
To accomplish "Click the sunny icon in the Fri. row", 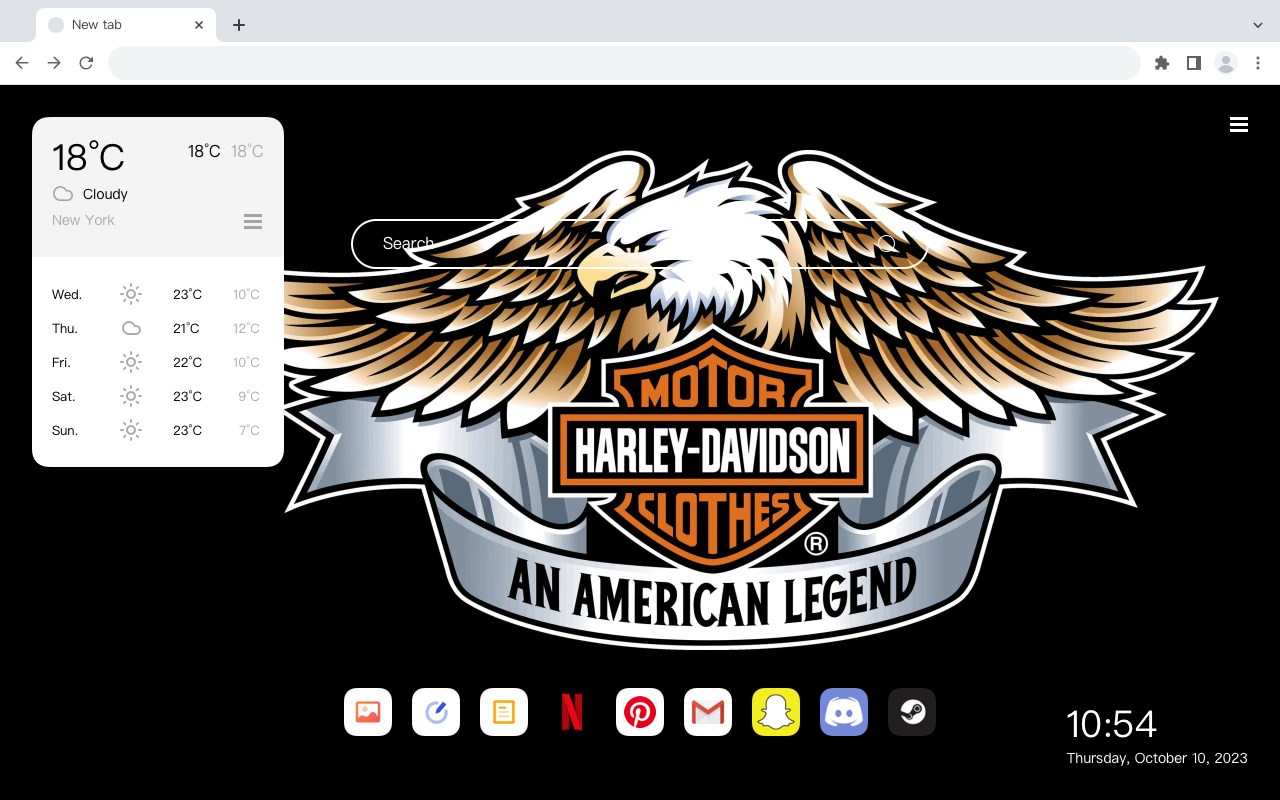I will coord(131,362).
